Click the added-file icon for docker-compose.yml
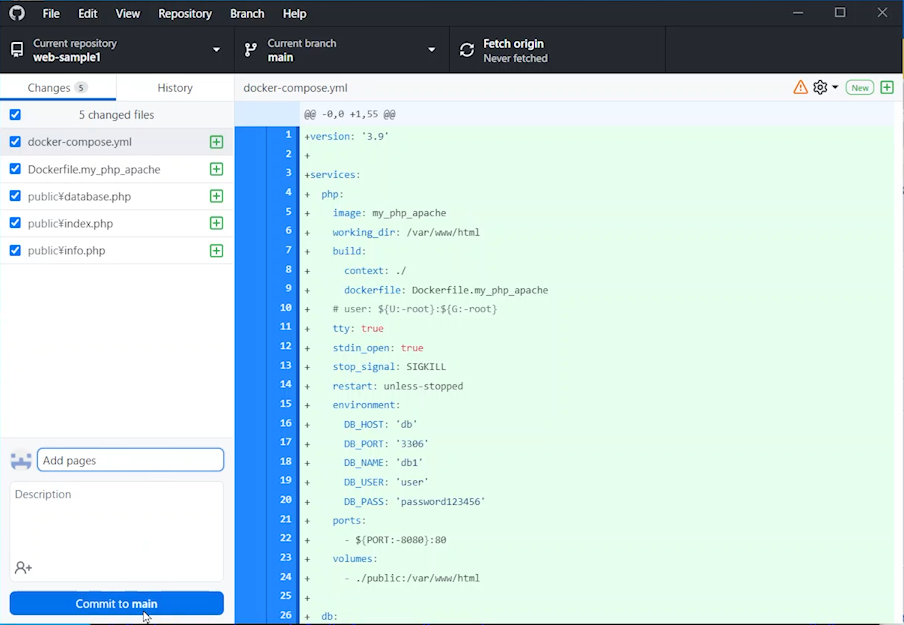Image resolution: width=904 pixels, height=625 pixels. click(216, 142)
